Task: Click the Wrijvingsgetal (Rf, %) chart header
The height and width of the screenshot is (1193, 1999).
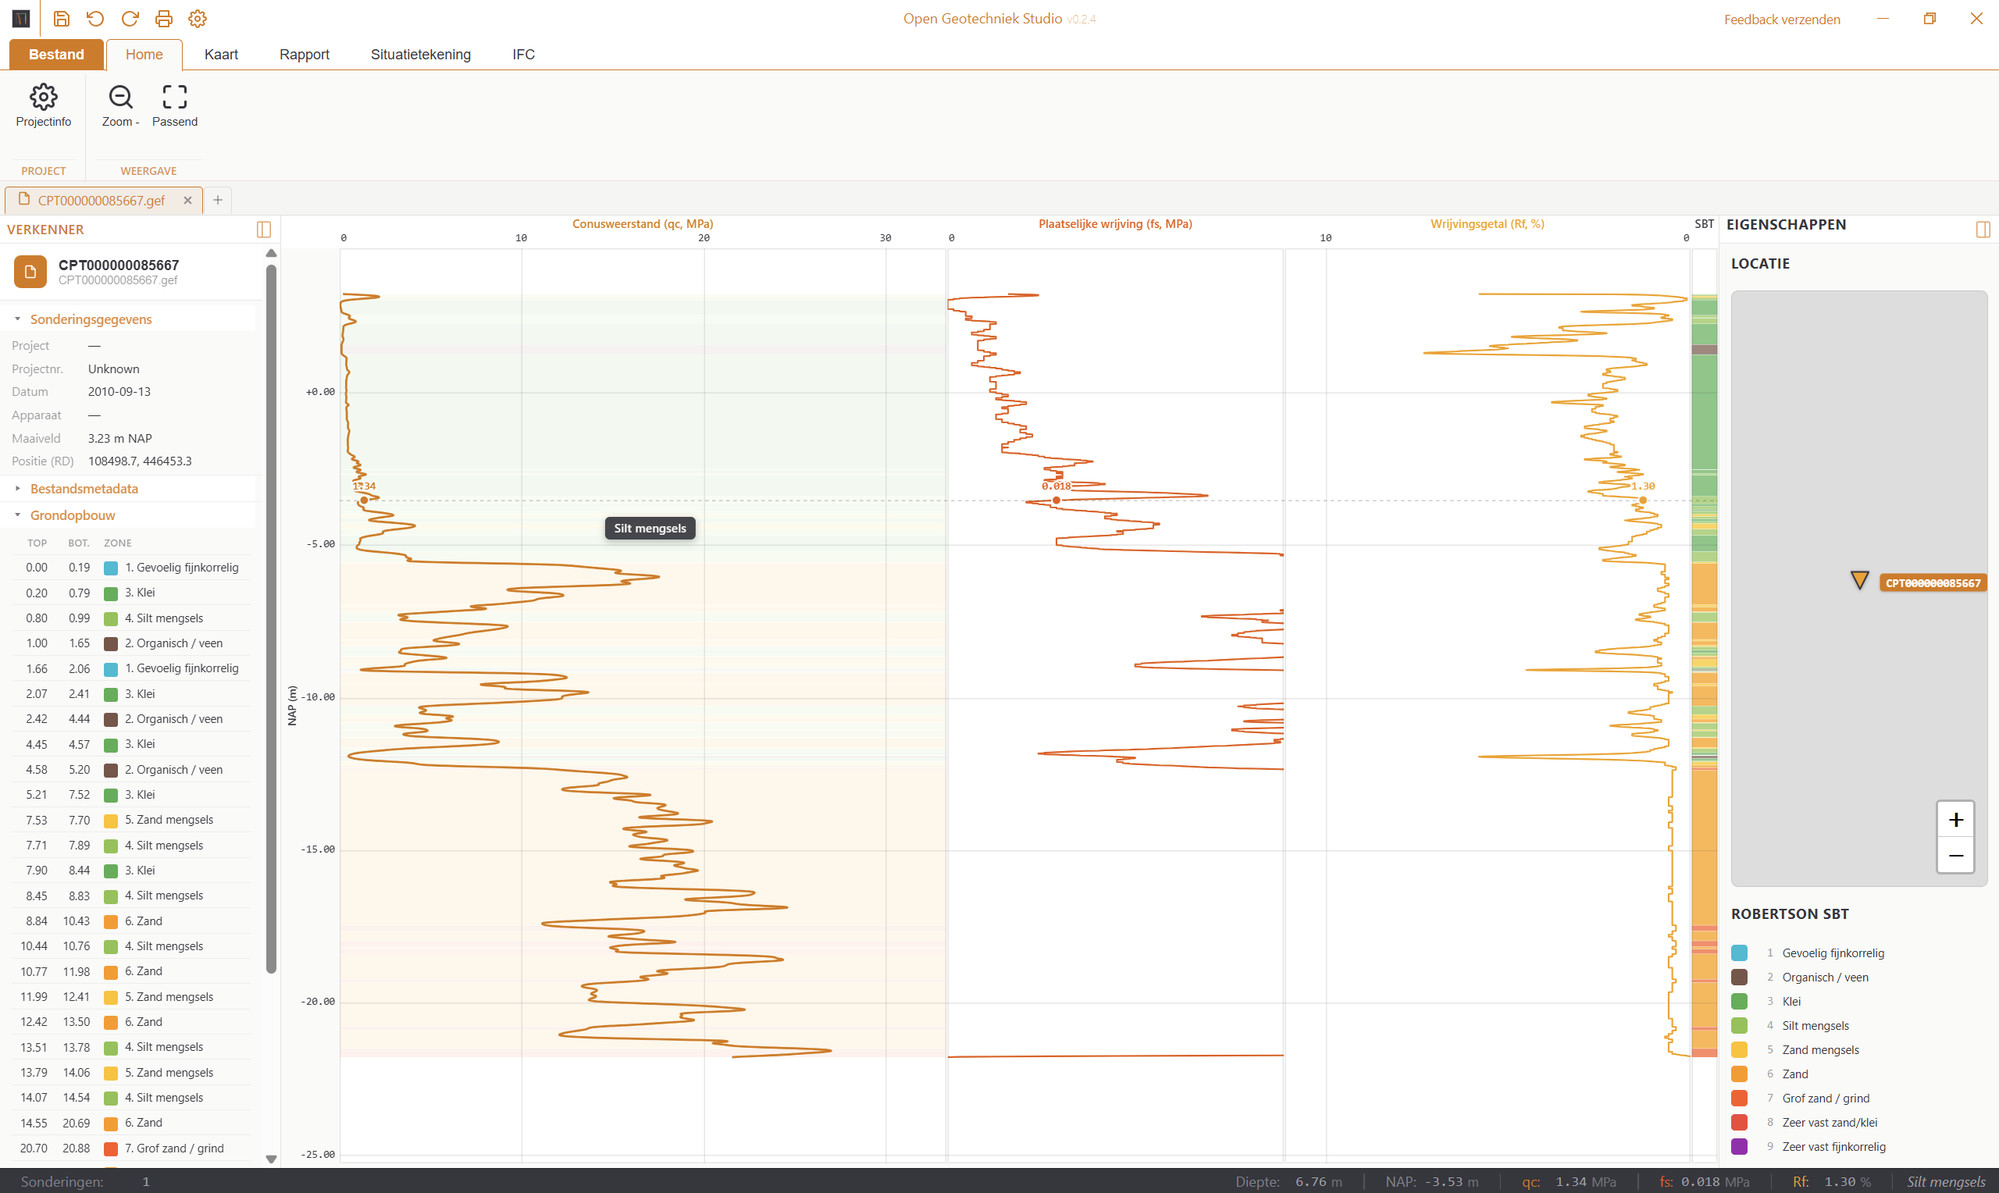Action: [x=1487, y=224]
